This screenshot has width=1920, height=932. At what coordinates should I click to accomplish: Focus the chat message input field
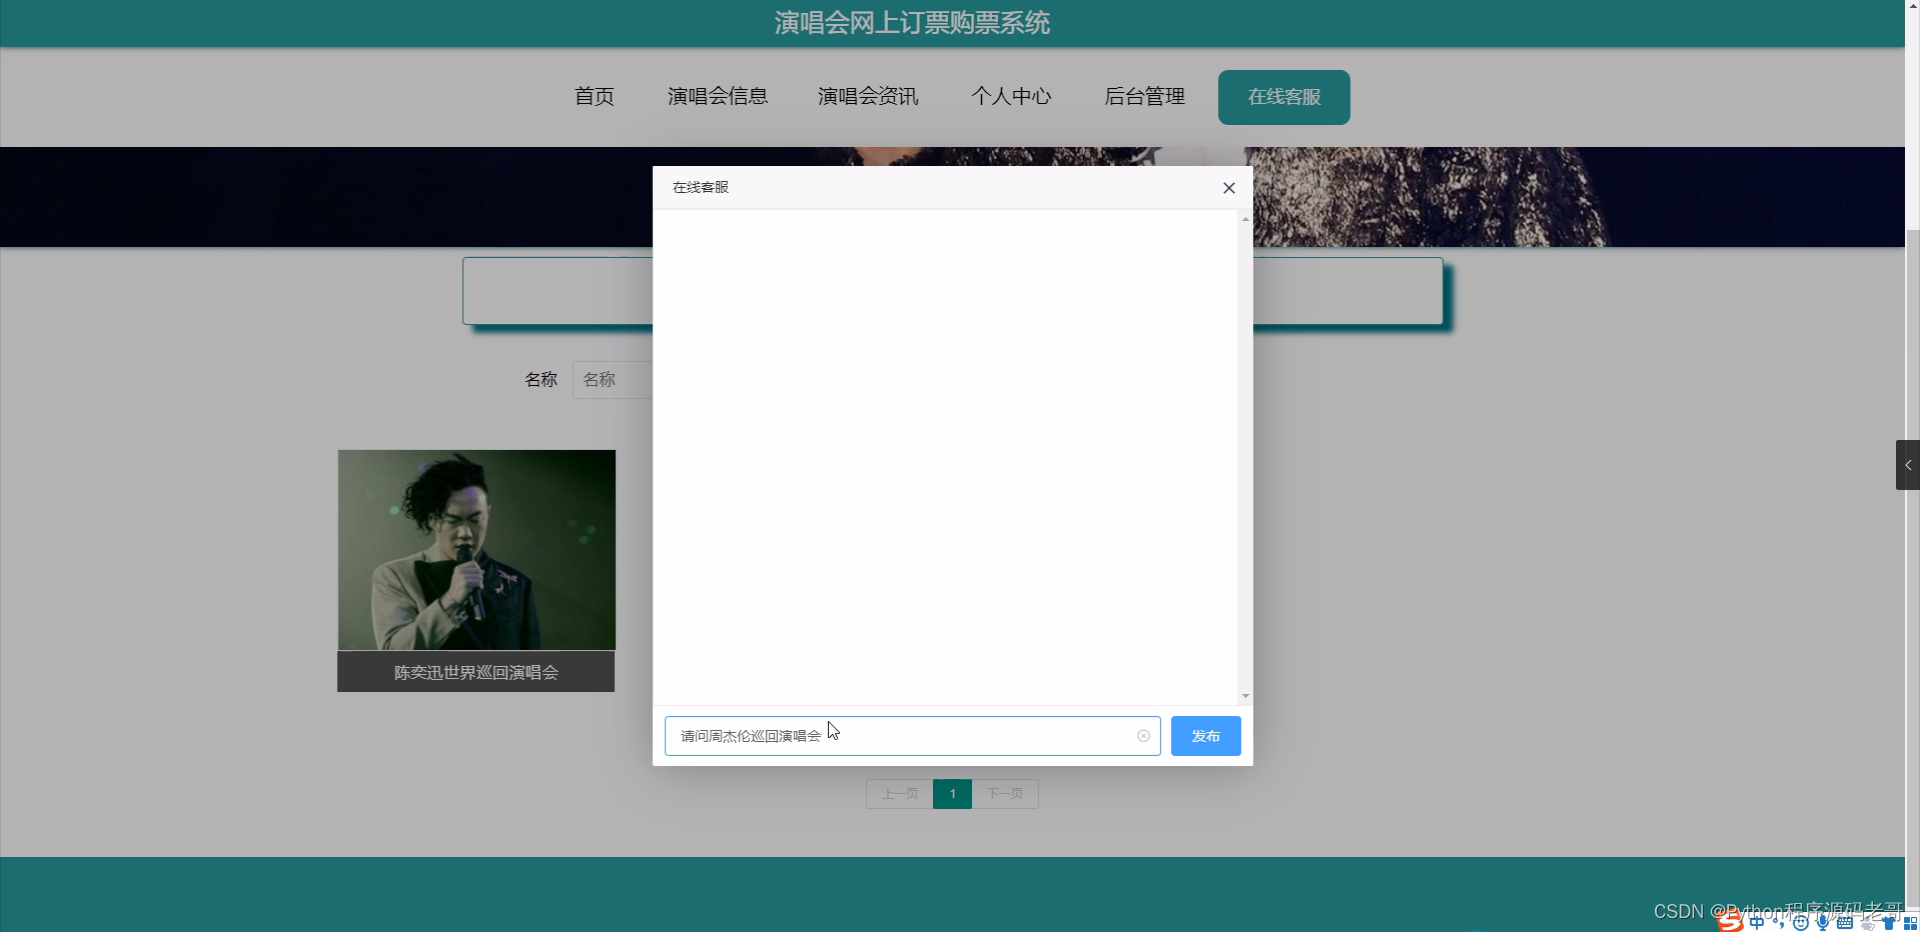tap(912, 736)
